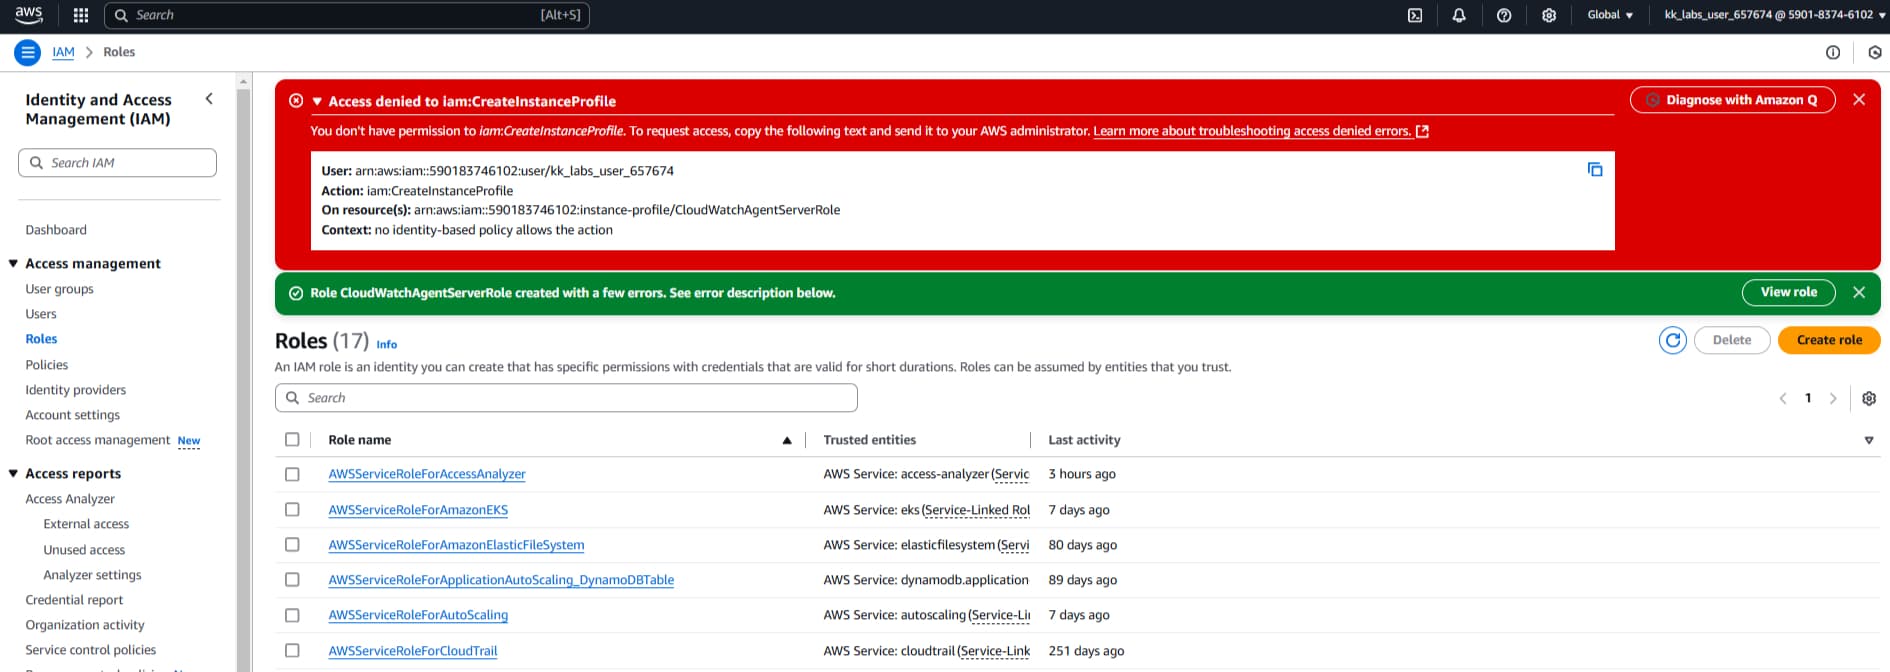Open the help question mark icon
The height and width of the screenshot is (672, 1890).
pos(1504,15)
